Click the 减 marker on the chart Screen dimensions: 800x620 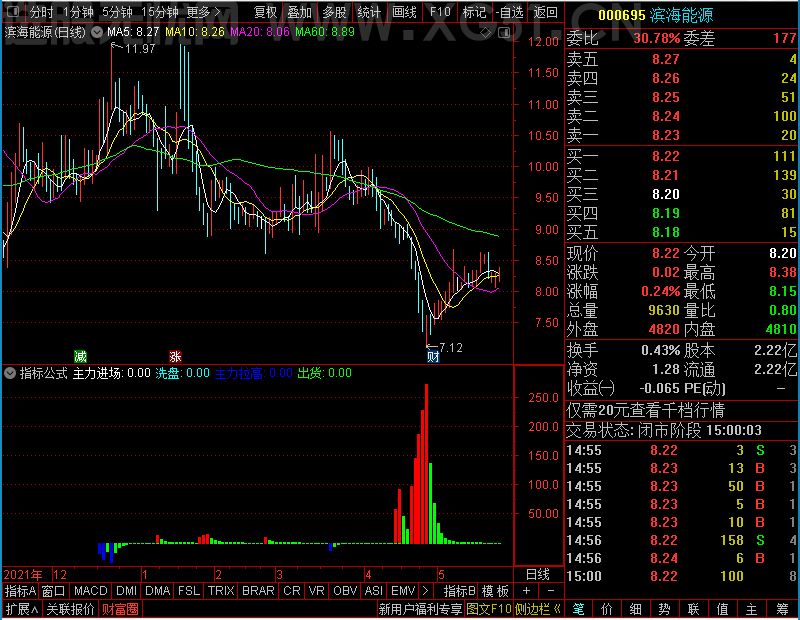80,356
